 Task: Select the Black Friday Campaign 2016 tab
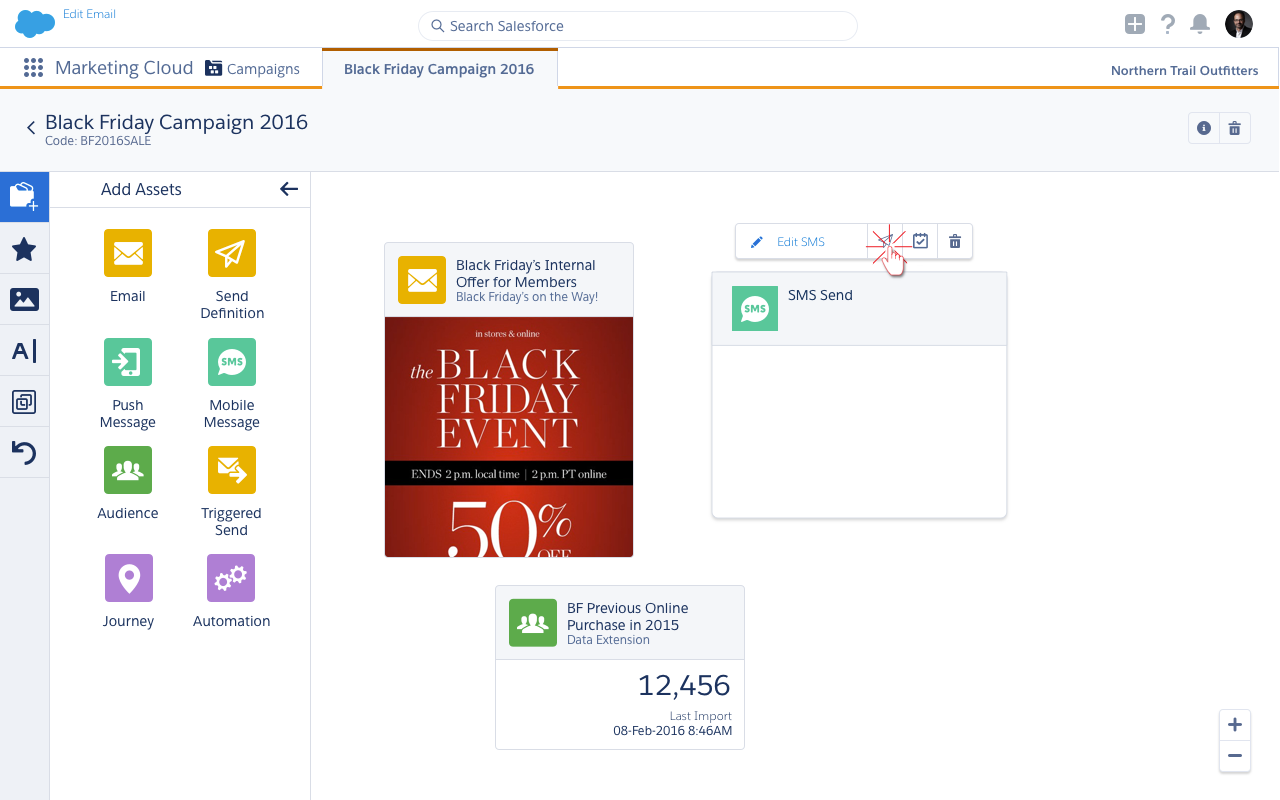pos(439,69)
